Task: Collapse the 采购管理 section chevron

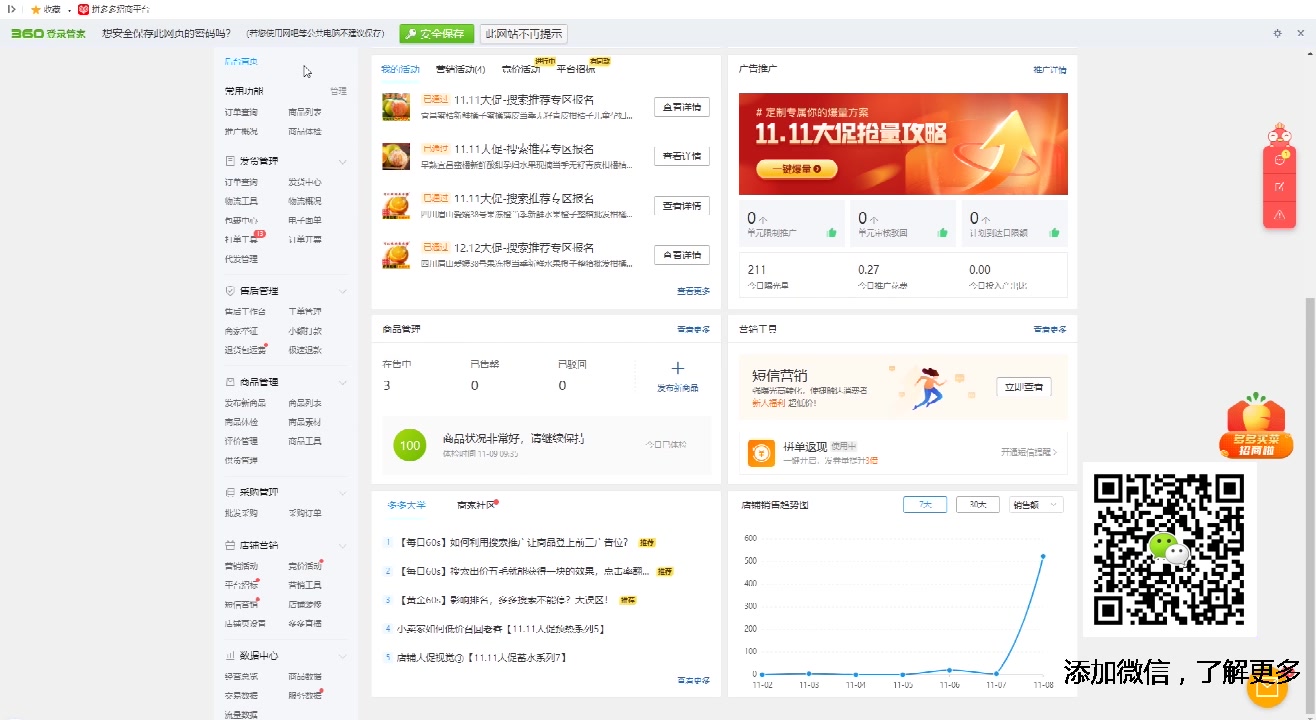Action: pyautogui.click(x=342, y=492)
